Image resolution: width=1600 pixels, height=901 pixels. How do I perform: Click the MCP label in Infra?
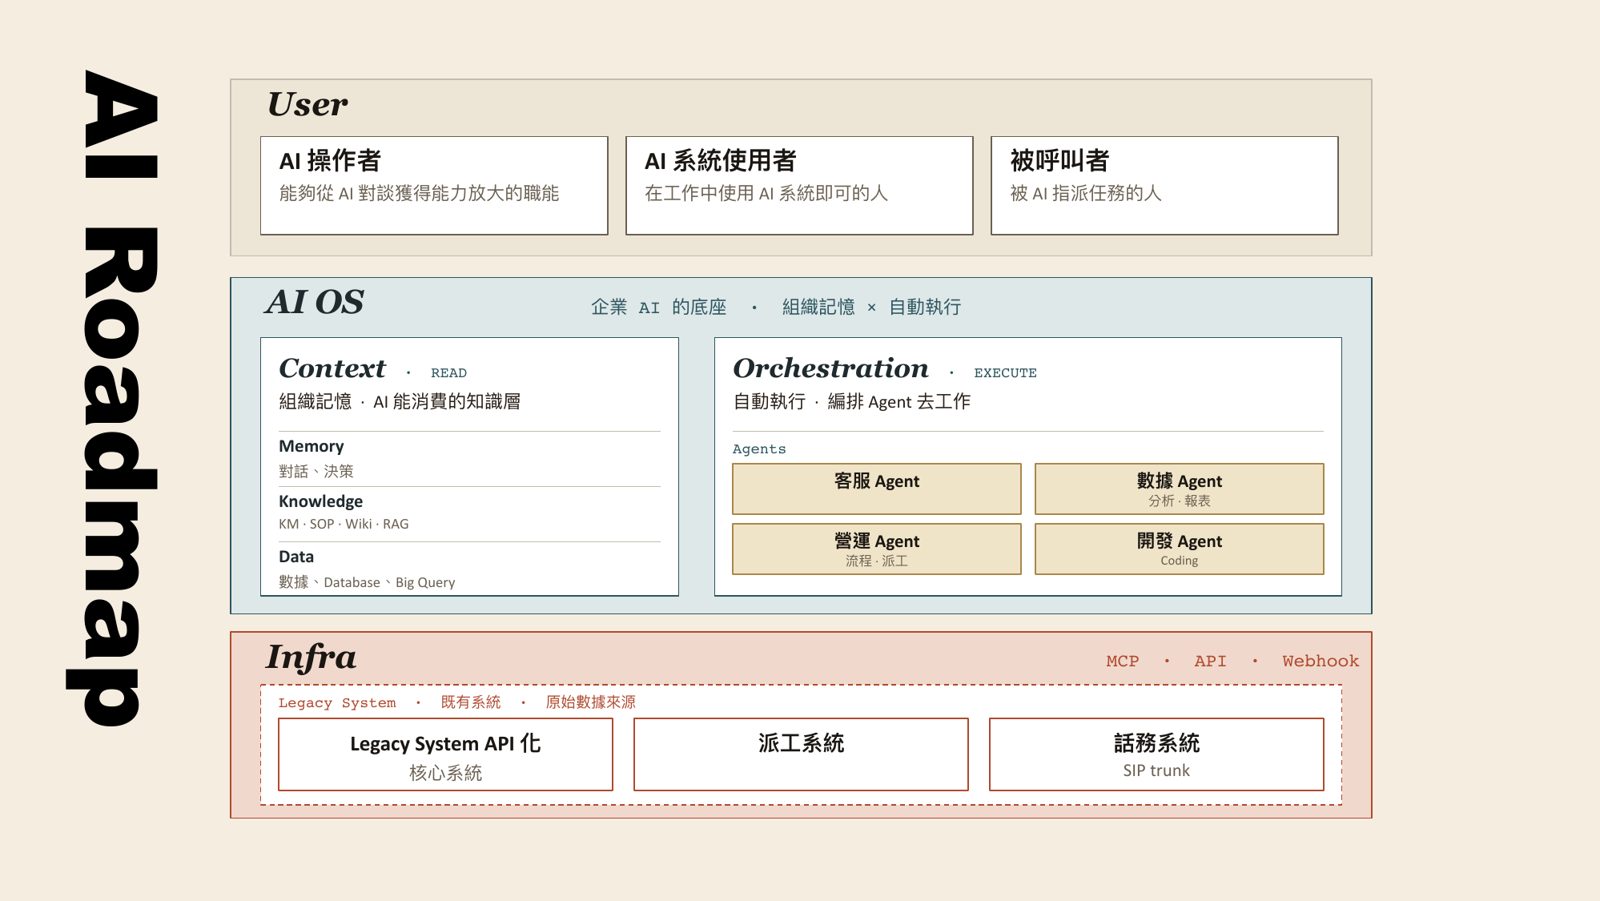(x=1122, y=661)
